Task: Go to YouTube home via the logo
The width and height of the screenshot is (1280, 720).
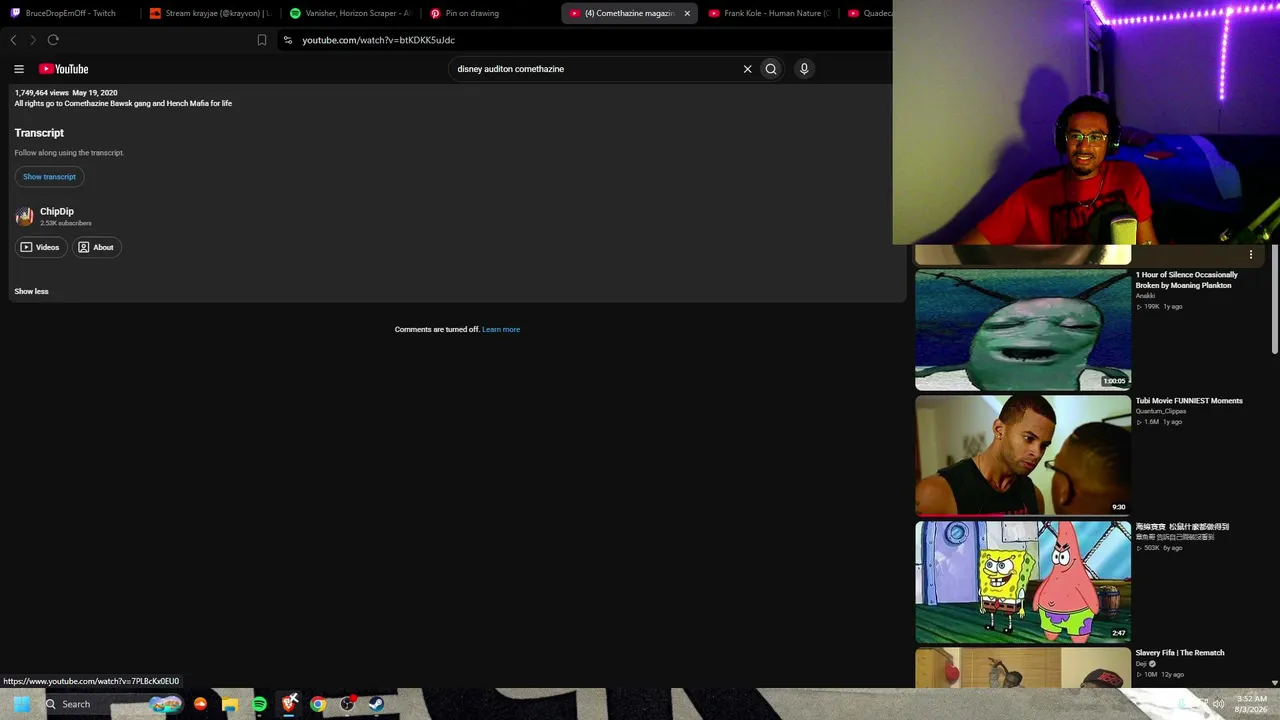Action: 64,69
